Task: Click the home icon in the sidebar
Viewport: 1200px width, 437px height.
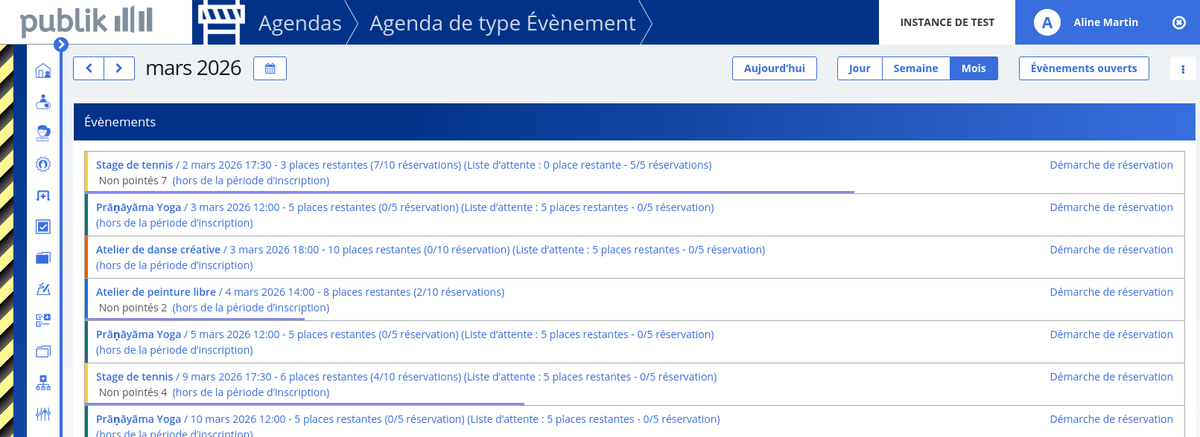Action: (43, 71)
